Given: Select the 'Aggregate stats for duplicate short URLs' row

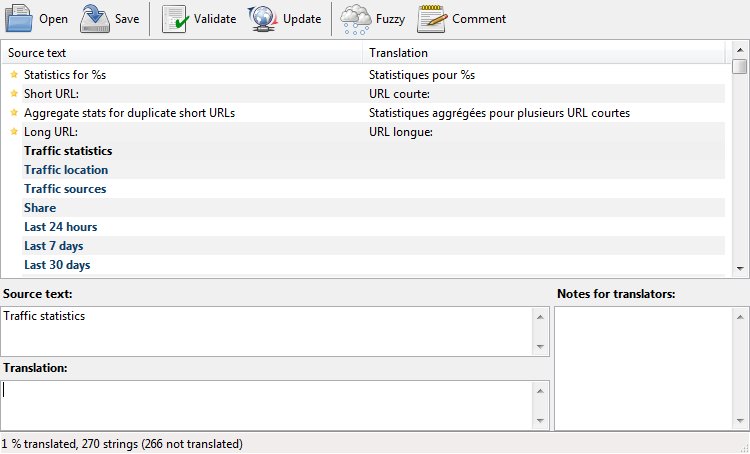Looking at the screenshot, I should [129, 113].
